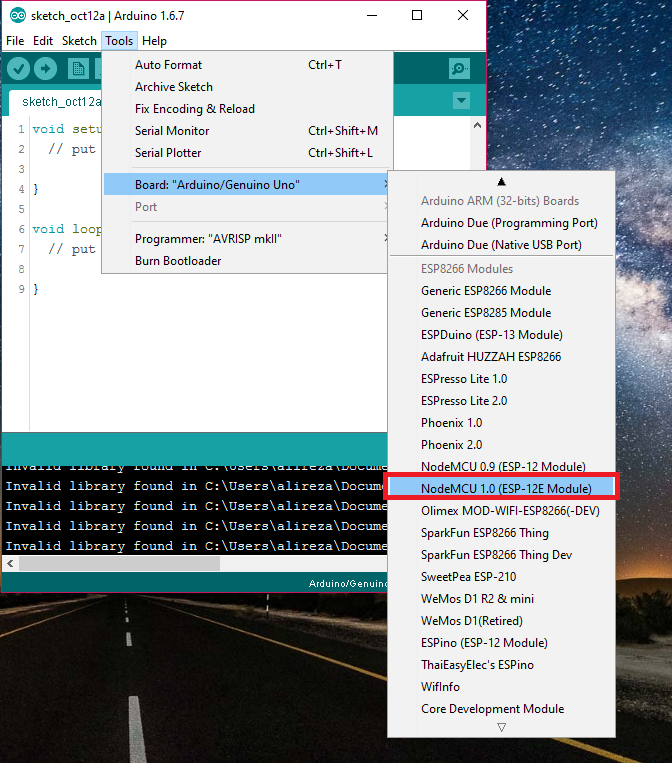Select Adafruit HUZZAH ESP8266 board
Viewport: 672px width, 763px height.
point(501,357)
